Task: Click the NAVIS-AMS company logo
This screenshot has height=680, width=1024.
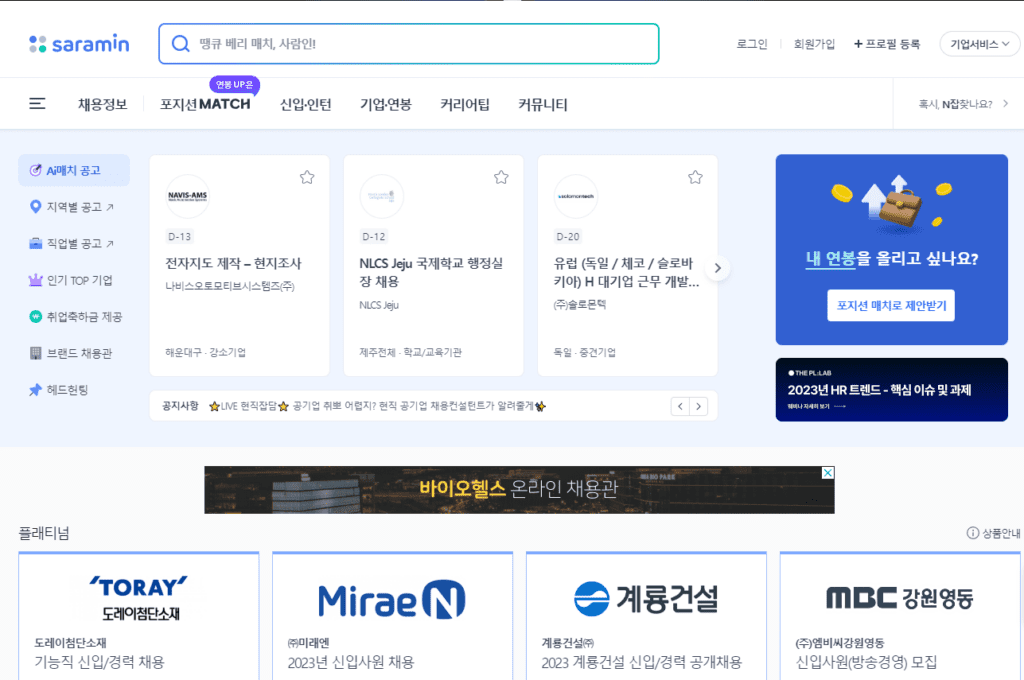Action: pos(187,196)
